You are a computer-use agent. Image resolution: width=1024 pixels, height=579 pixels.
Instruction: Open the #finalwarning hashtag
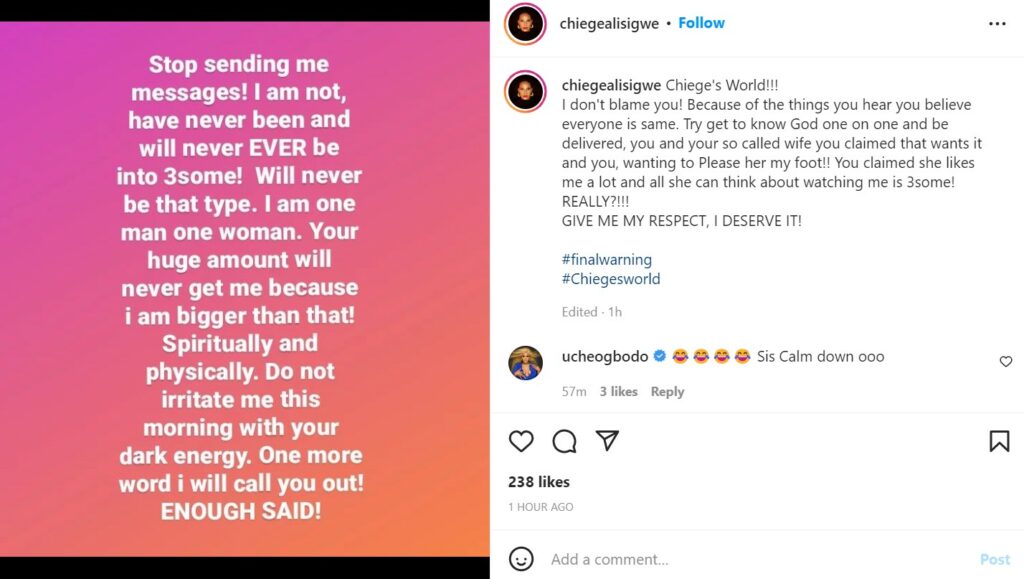tap(607, 259)
